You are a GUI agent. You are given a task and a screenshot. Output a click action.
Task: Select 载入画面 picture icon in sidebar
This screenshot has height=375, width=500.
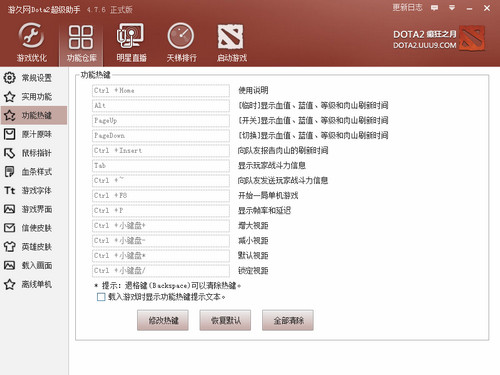point(9,265)
